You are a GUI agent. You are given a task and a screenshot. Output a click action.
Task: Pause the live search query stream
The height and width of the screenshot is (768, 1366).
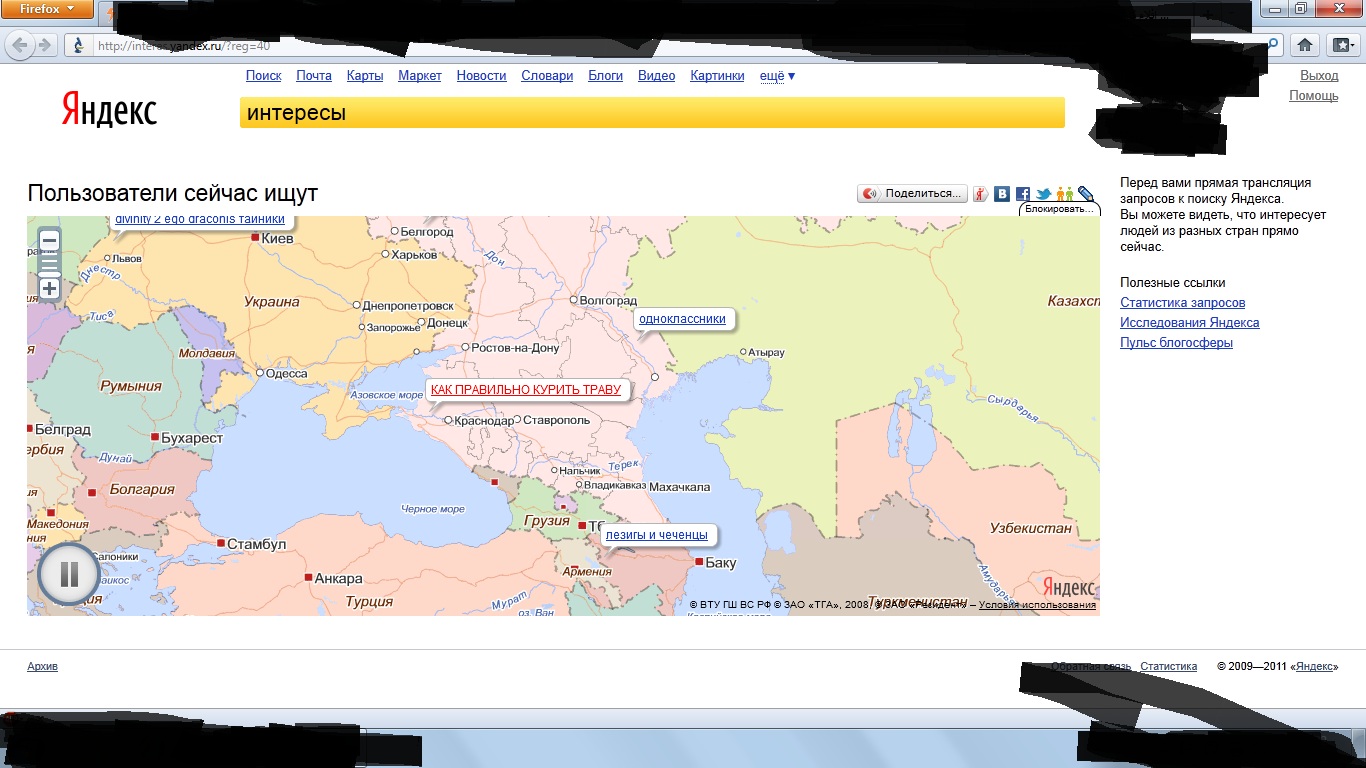68,574
